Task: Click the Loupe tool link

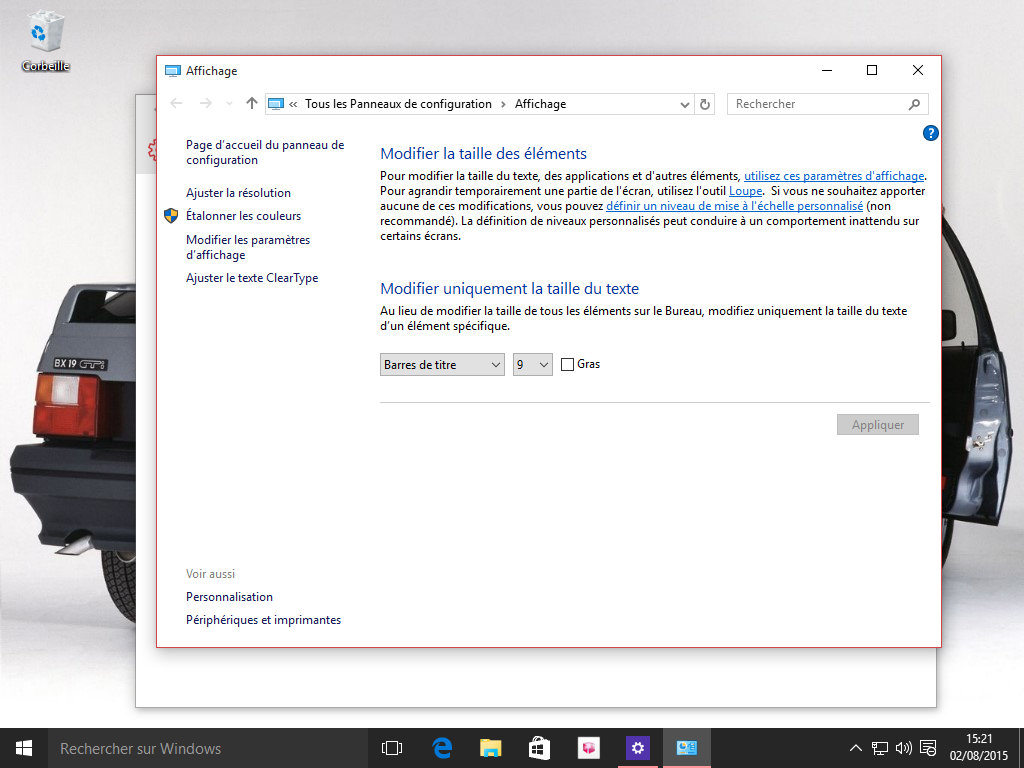Action: tap(745, 191)
